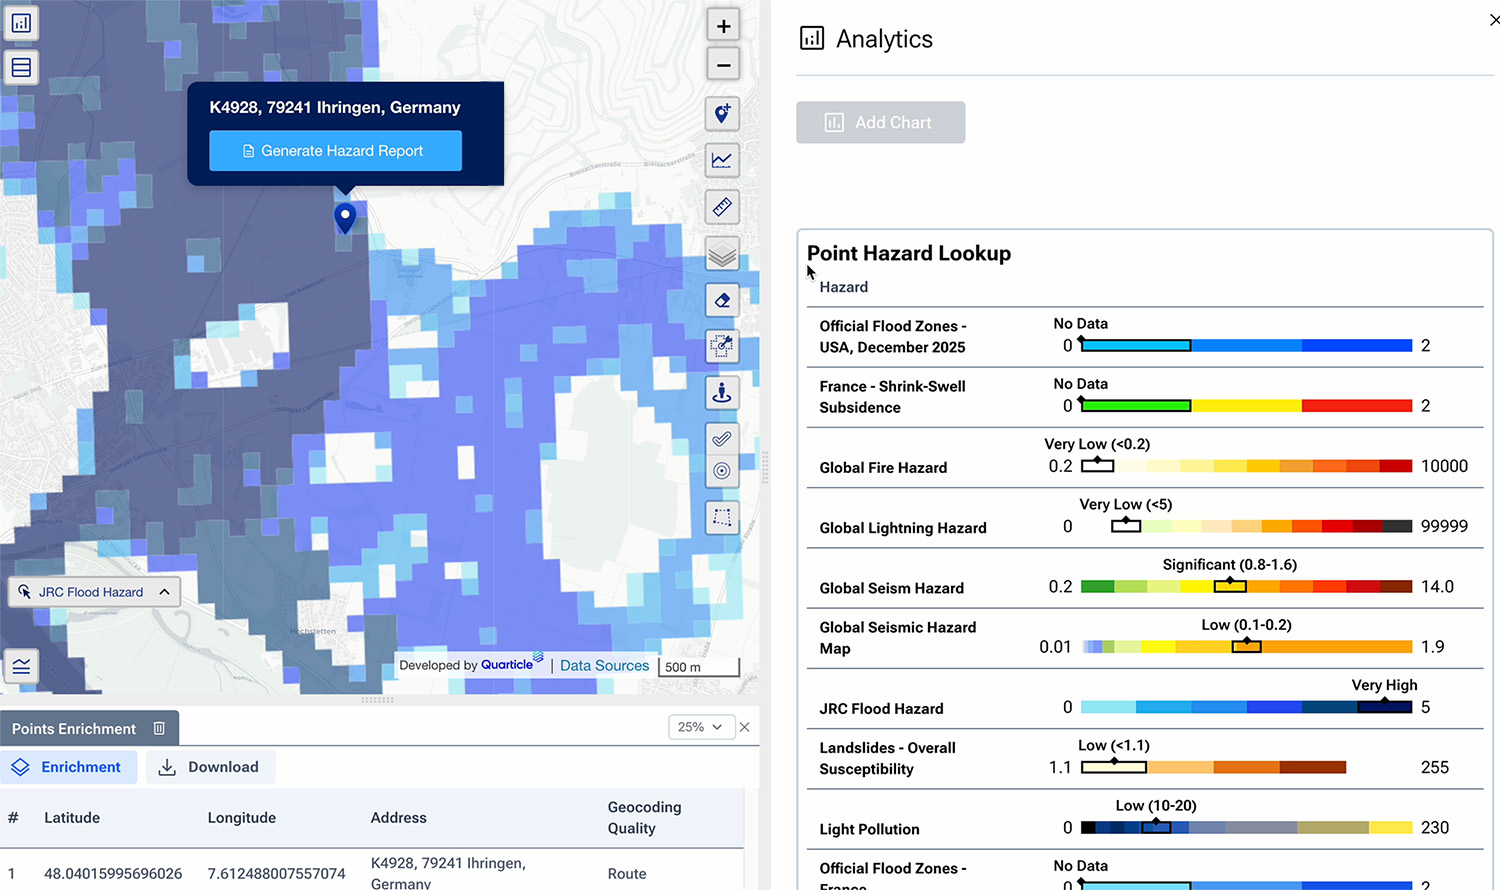
Task: Click the 'Significant (0.8-1.6)' seism label
Action: point(1229,565)
